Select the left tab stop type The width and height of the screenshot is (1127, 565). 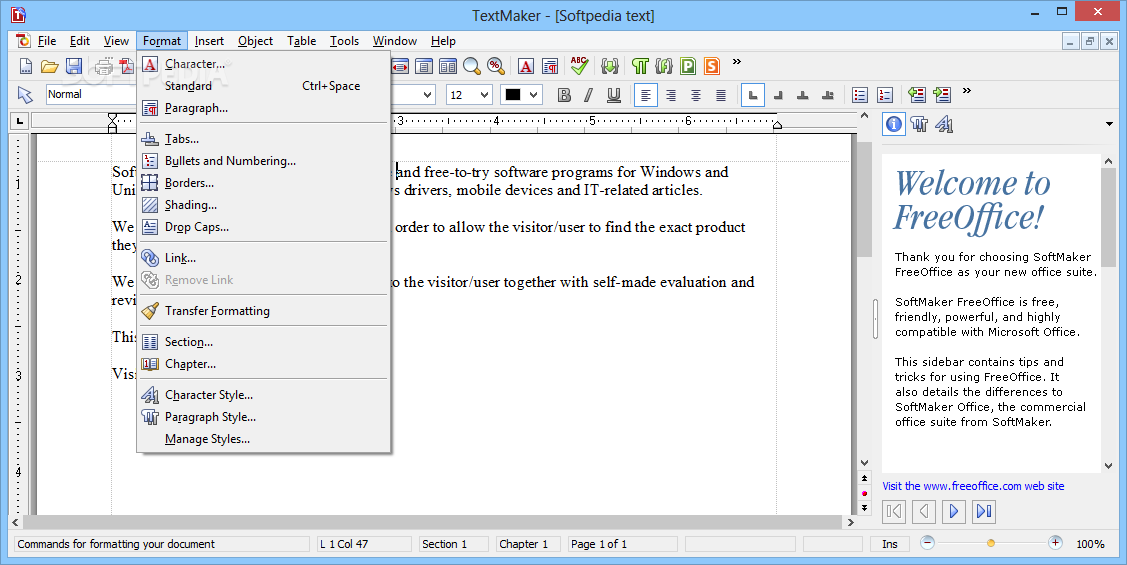753,95
